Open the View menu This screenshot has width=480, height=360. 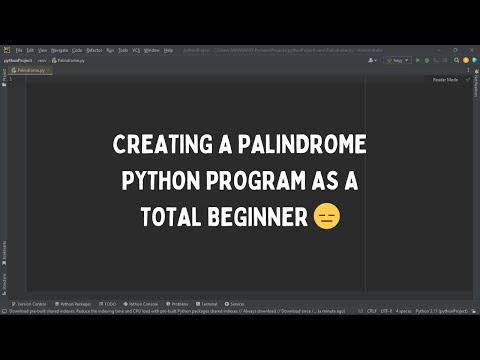(x=42, y=50)
